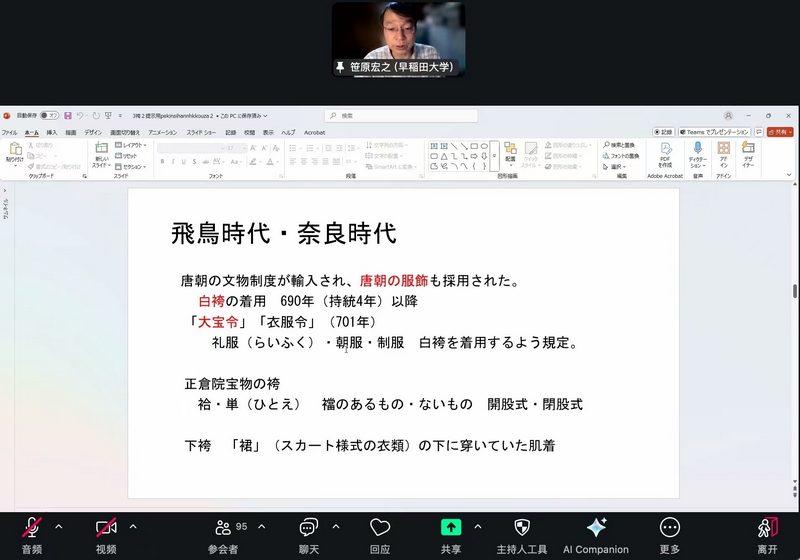Click the reactions (回应) heart icon
The height and width of the screenshot is (560, 800).
380,530
